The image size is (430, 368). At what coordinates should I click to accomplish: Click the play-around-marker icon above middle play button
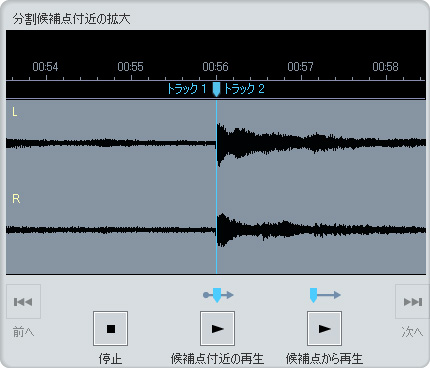tap(218, 295)
